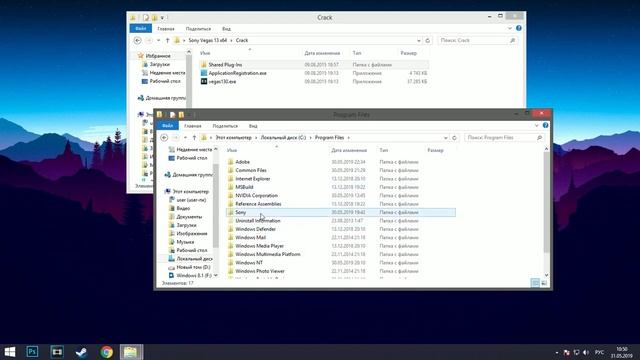Screen dimensions: 640x360
Task: Select the Windows Mail folder
Action: pos(340,238)
